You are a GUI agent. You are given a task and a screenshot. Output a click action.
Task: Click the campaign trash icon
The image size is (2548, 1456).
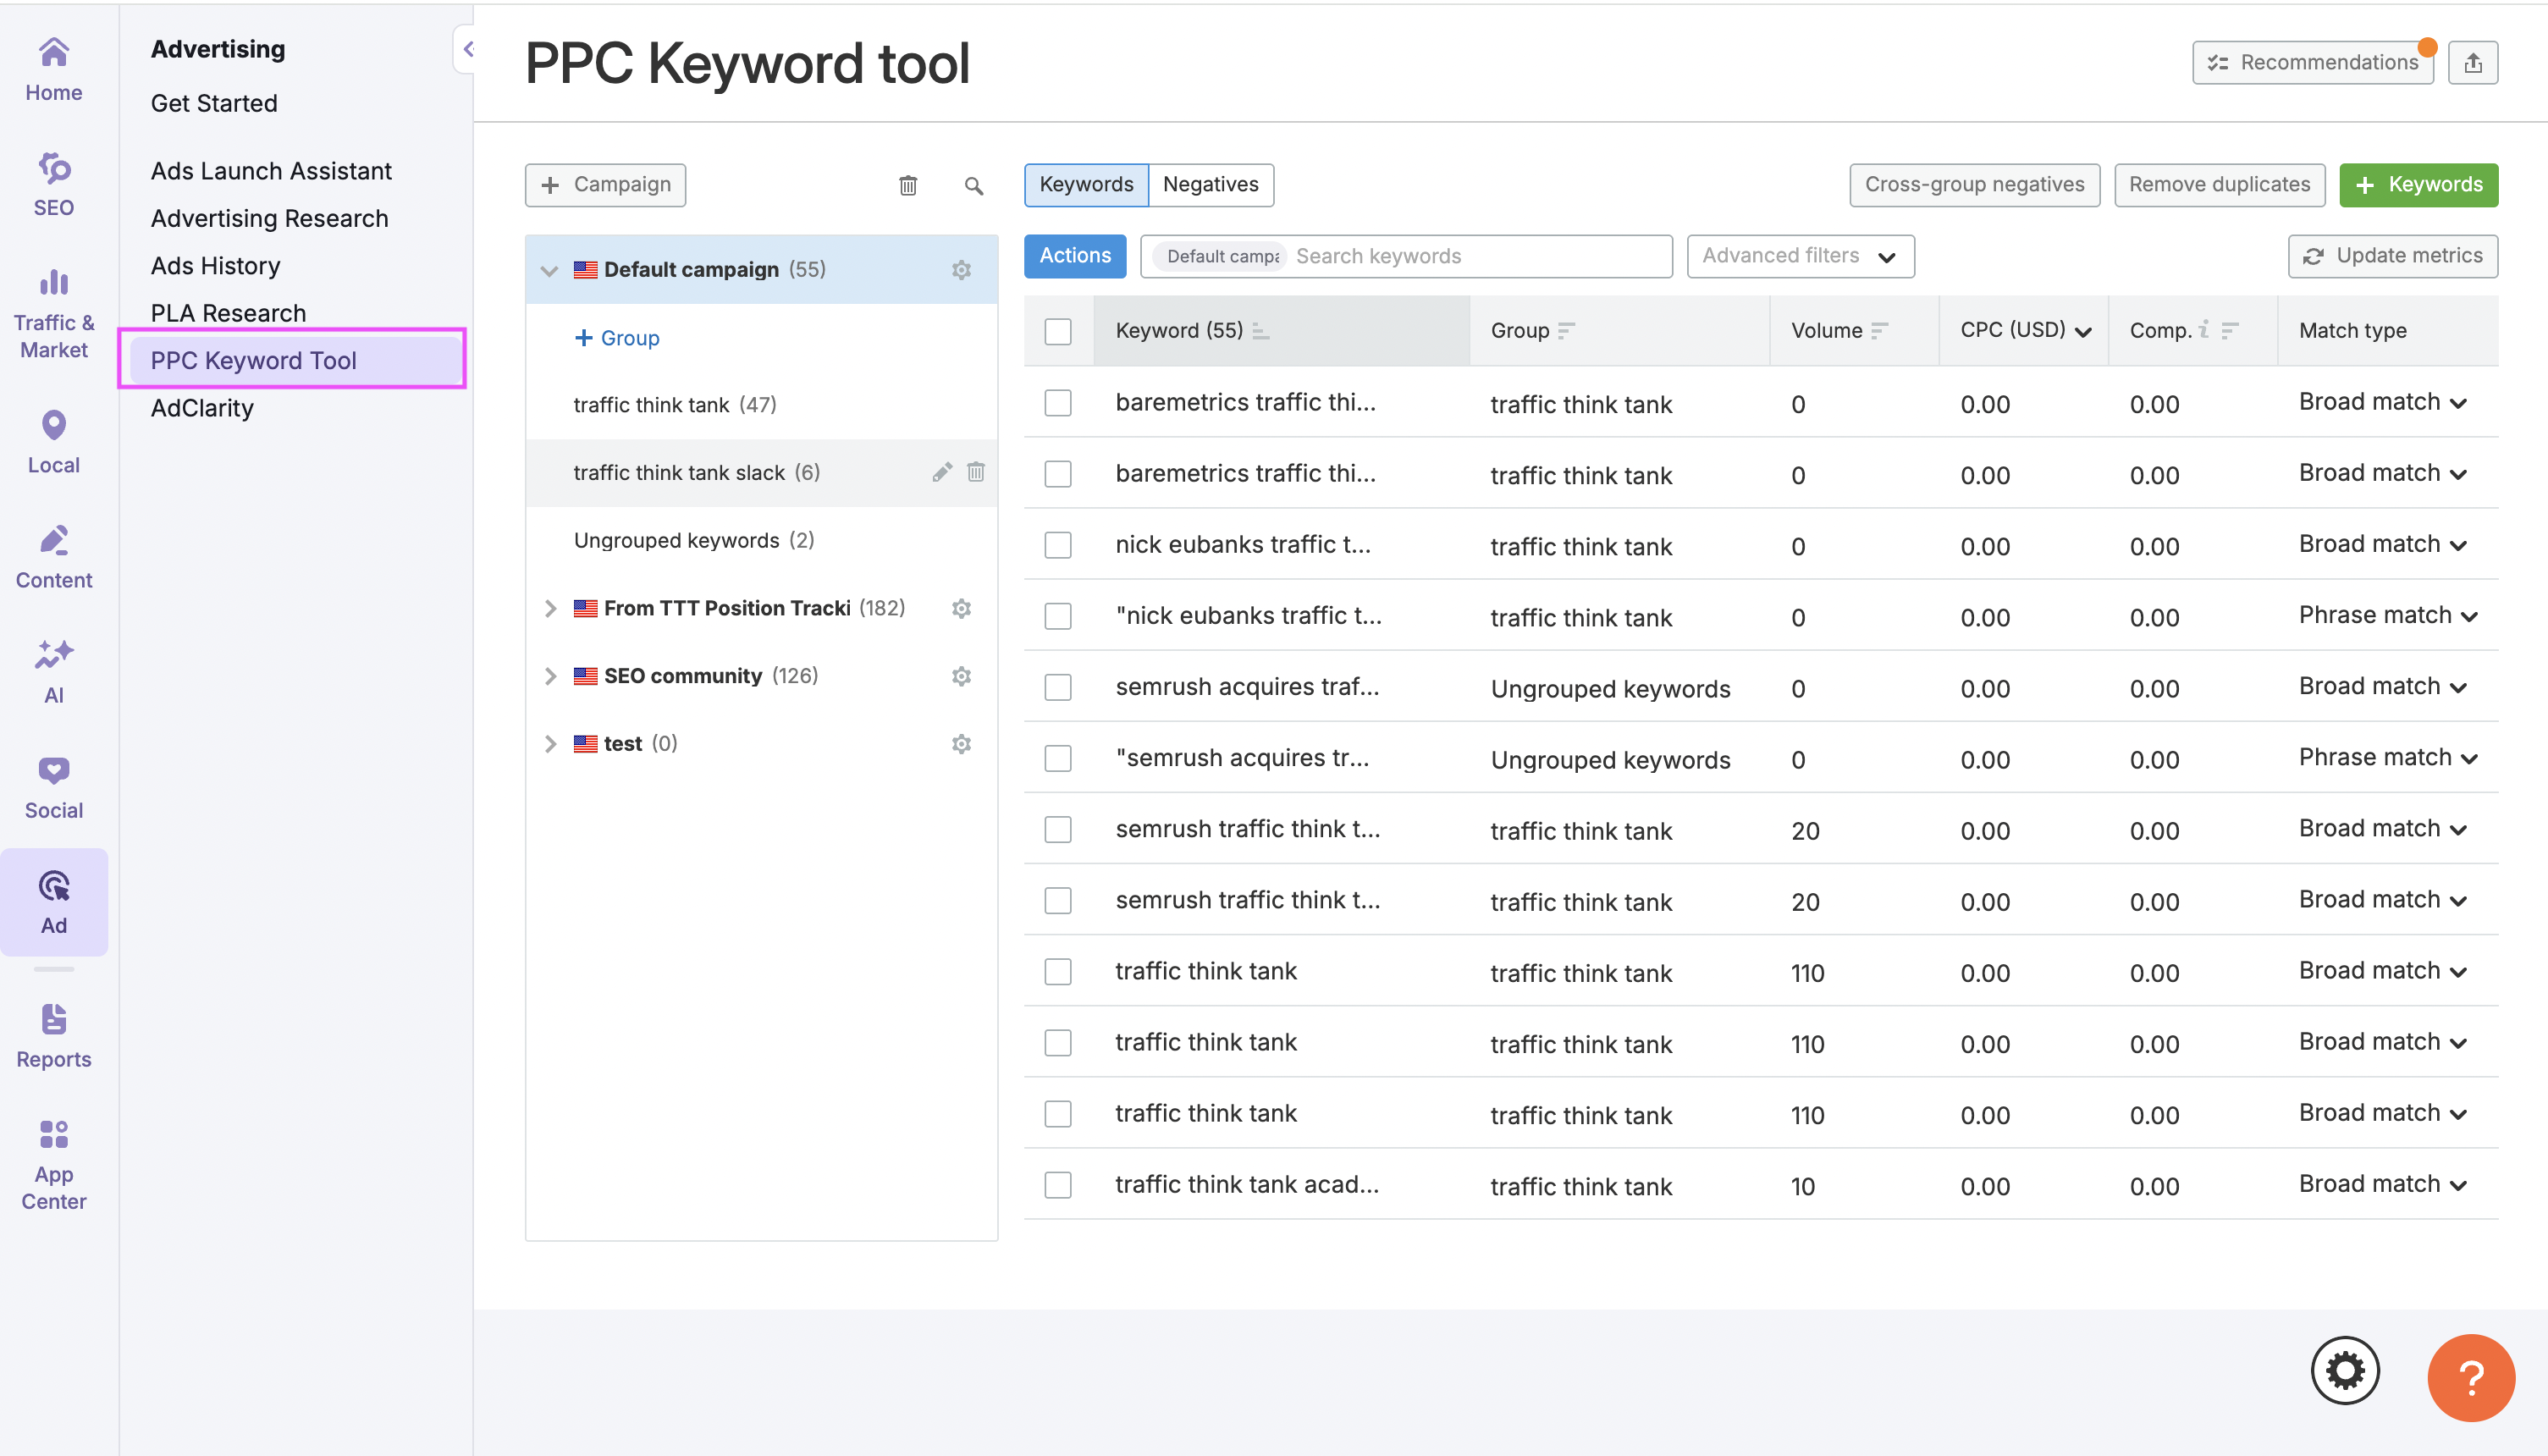(907, 185)
